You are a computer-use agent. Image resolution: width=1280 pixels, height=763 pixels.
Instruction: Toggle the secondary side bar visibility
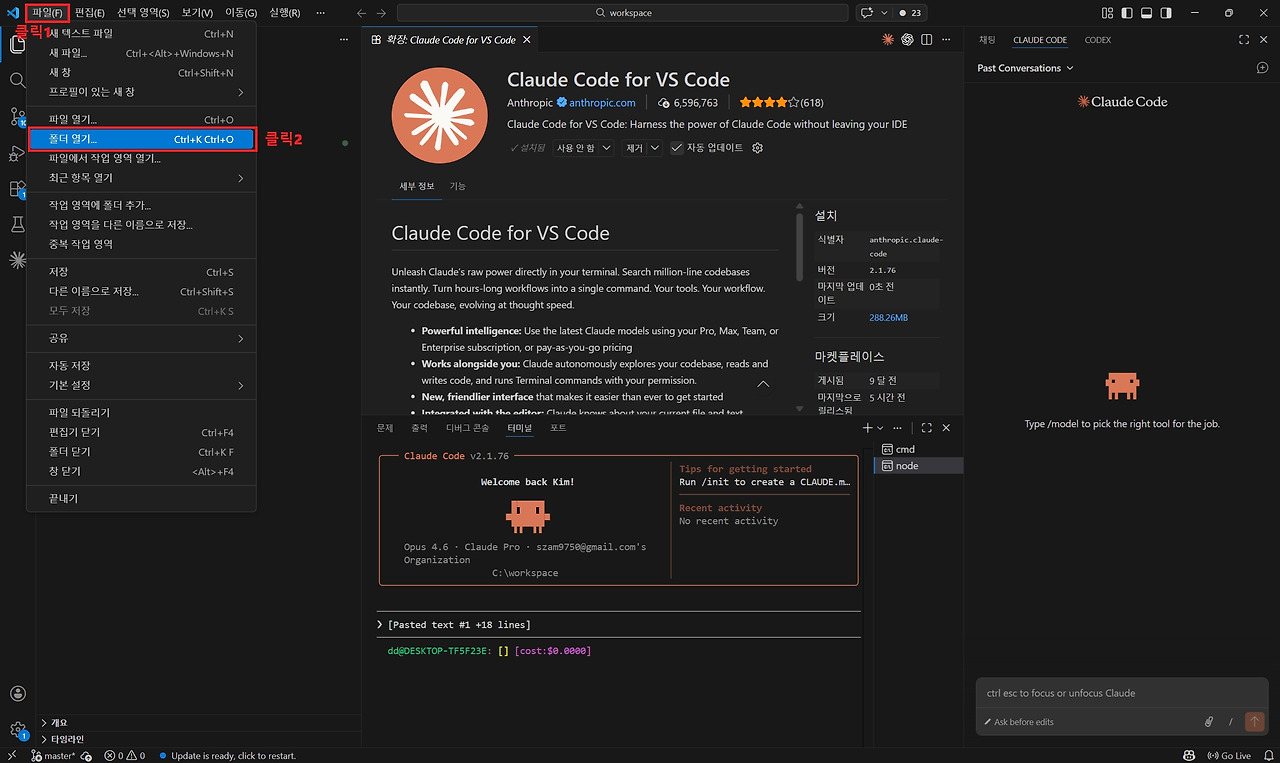1165,13
